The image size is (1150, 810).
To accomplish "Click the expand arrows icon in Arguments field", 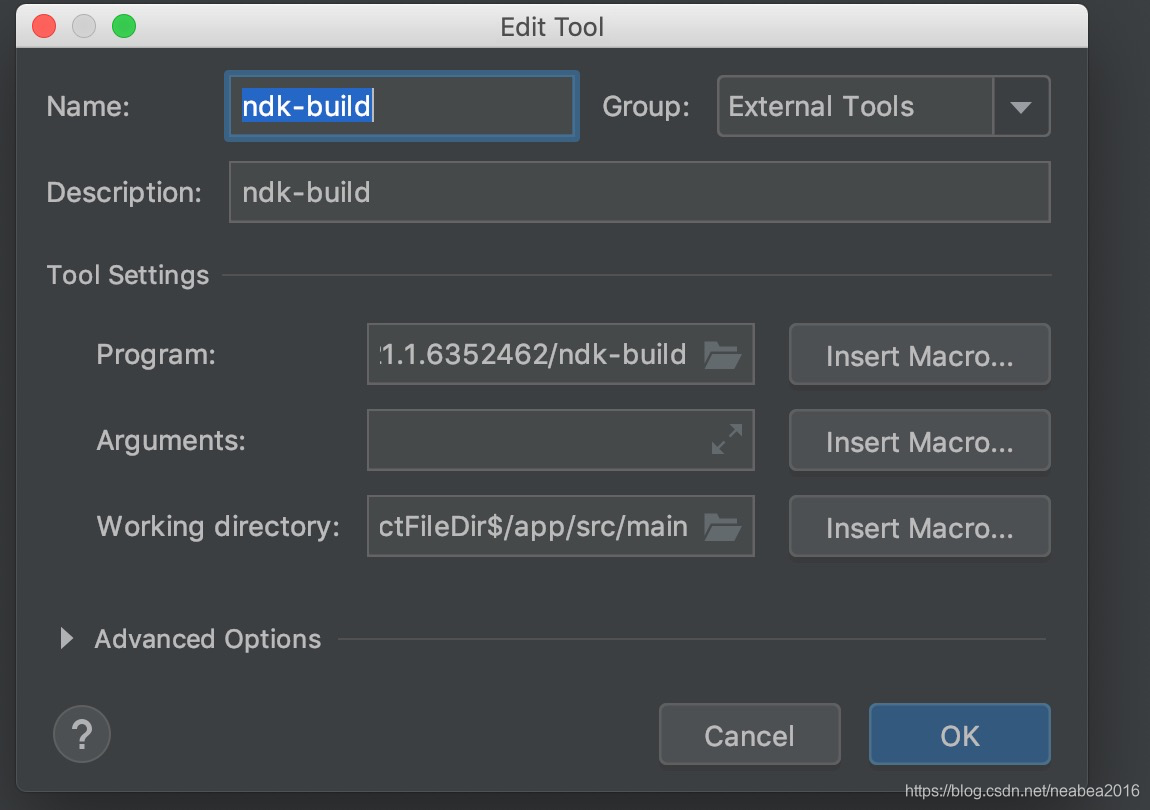I will pos(726,440).
